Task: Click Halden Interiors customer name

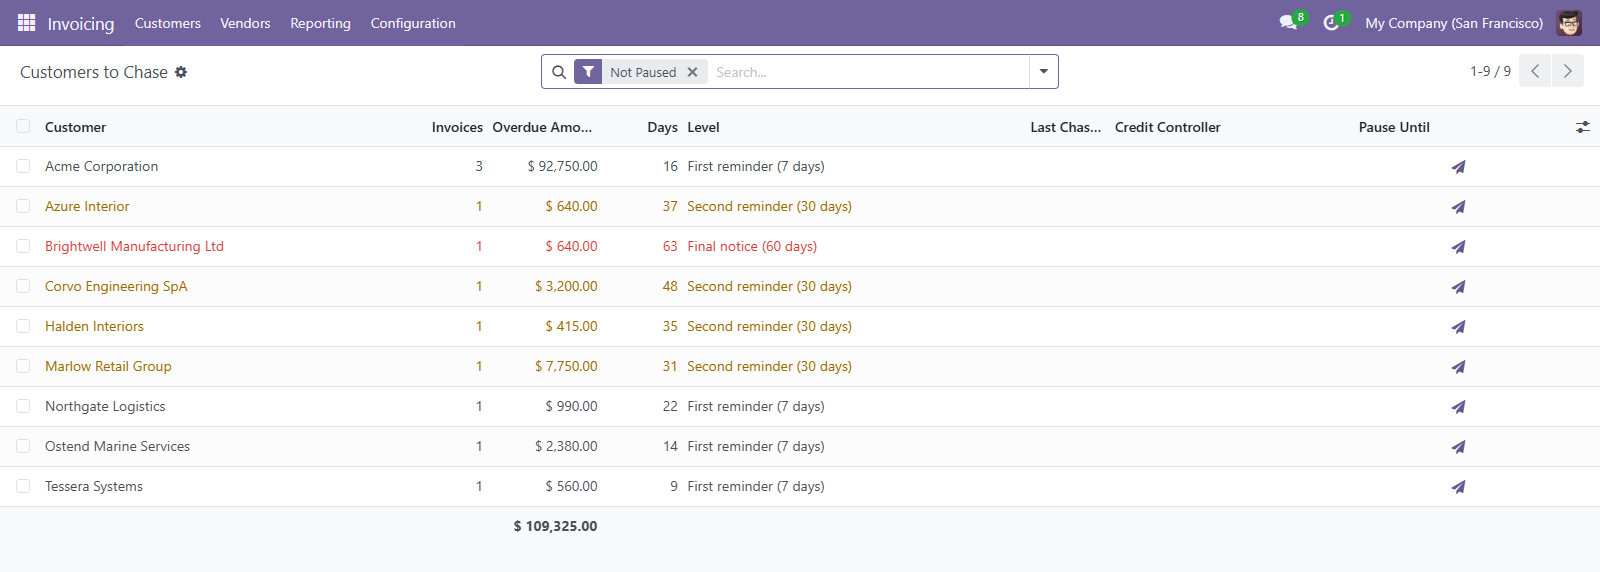Action: click(x=94, y=326)
